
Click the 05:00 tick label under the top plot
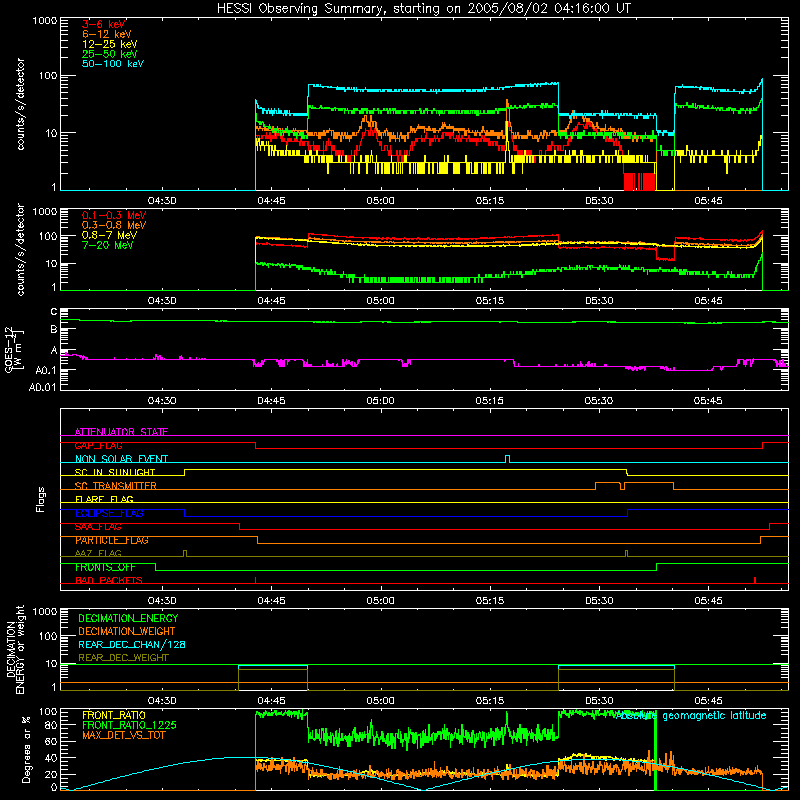[380, 201]
